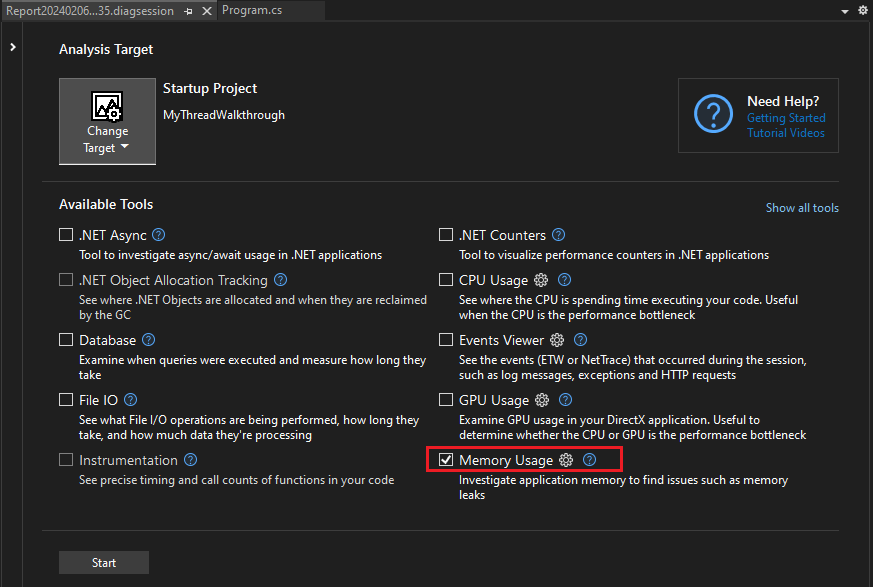Open the dropdown arrow beside the top-right gear
873x587 pixels.
[x=843, y=9]
